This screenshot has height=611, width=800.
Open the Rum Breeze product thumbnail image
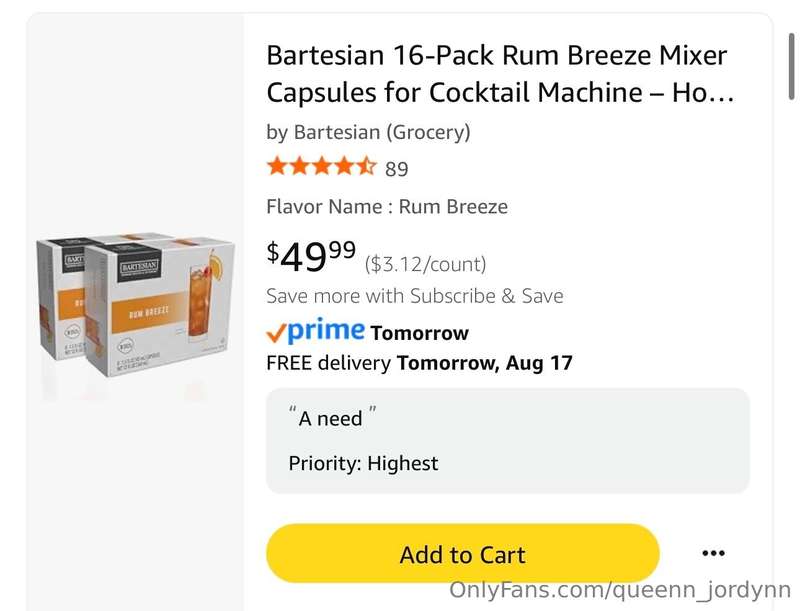pyautogui.click(x=136, y=306)
